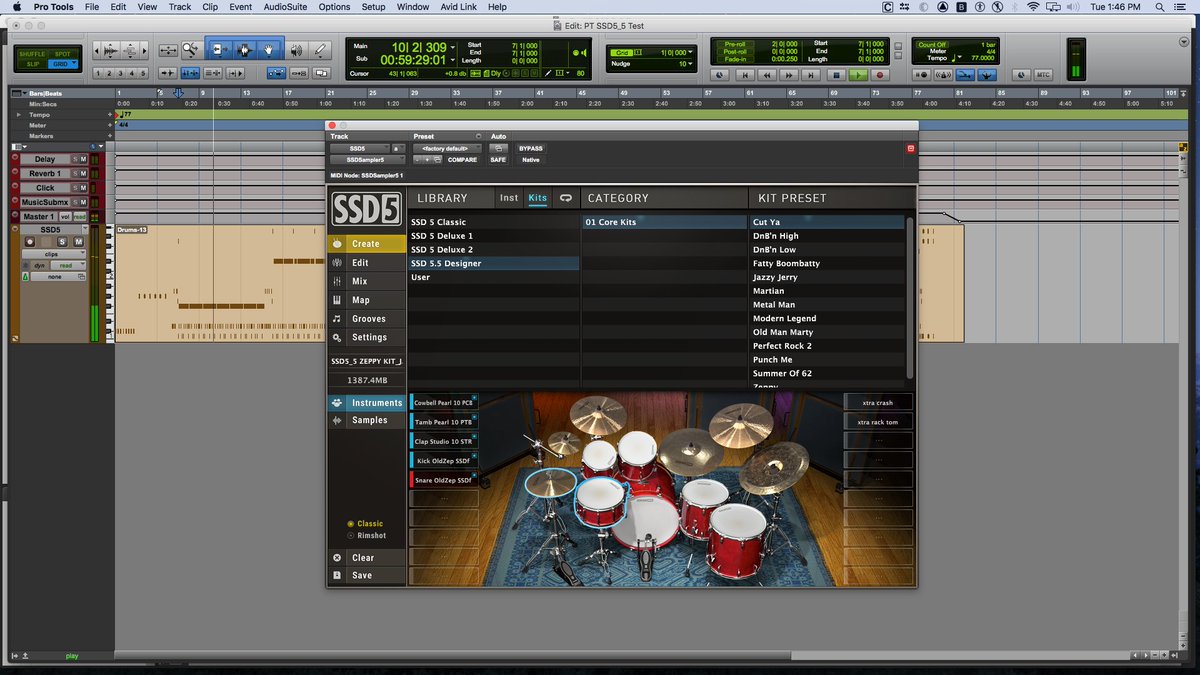Open the Map panel in SSD5

coord(367,299)
